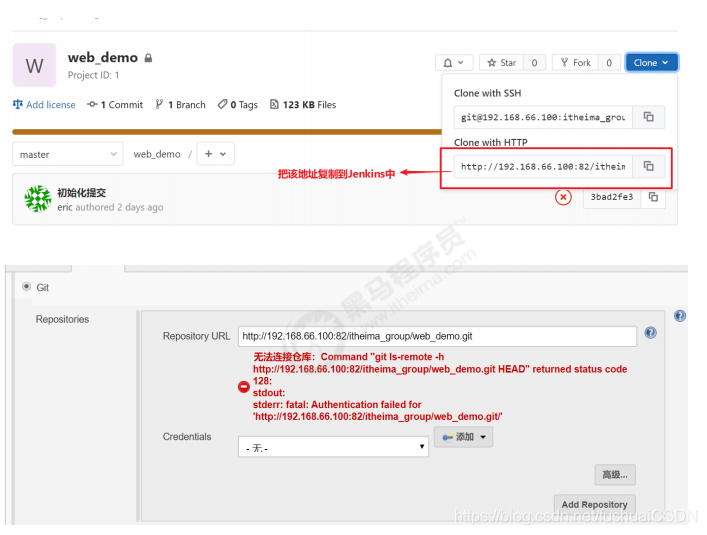The height and width of the screenshot is (535, 707).
Task: Copy the HTTP clone URL
Action: 648,166
